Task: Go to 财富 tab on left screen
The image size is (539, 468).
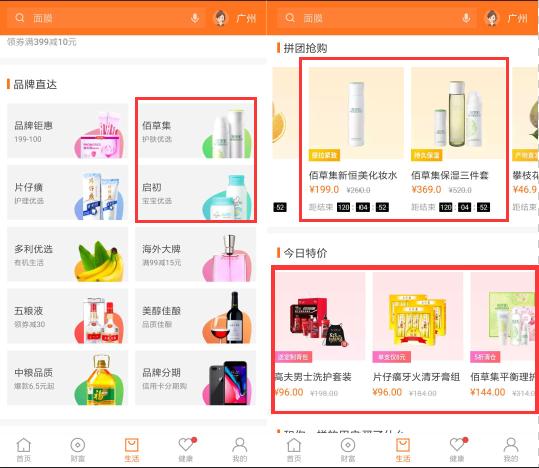Action: (x=78, y=450)
